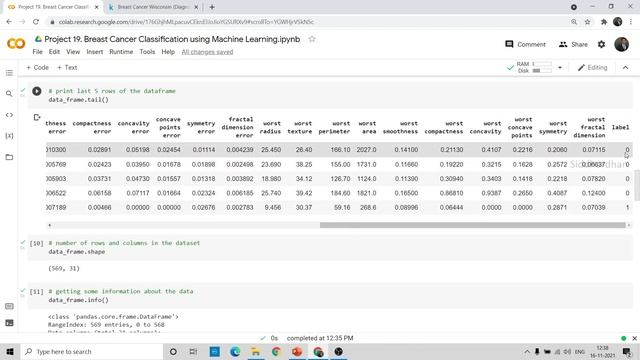Open Colab settings gear
The width and height of the screenshot is (640, 360).
pyautogui.click(x=602, y=44)
